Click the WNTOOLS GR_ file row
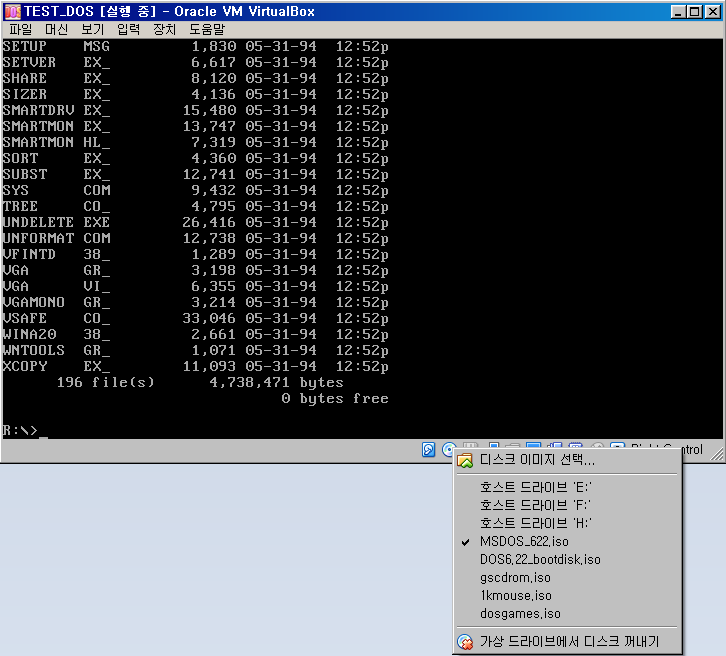 (195, 350)
